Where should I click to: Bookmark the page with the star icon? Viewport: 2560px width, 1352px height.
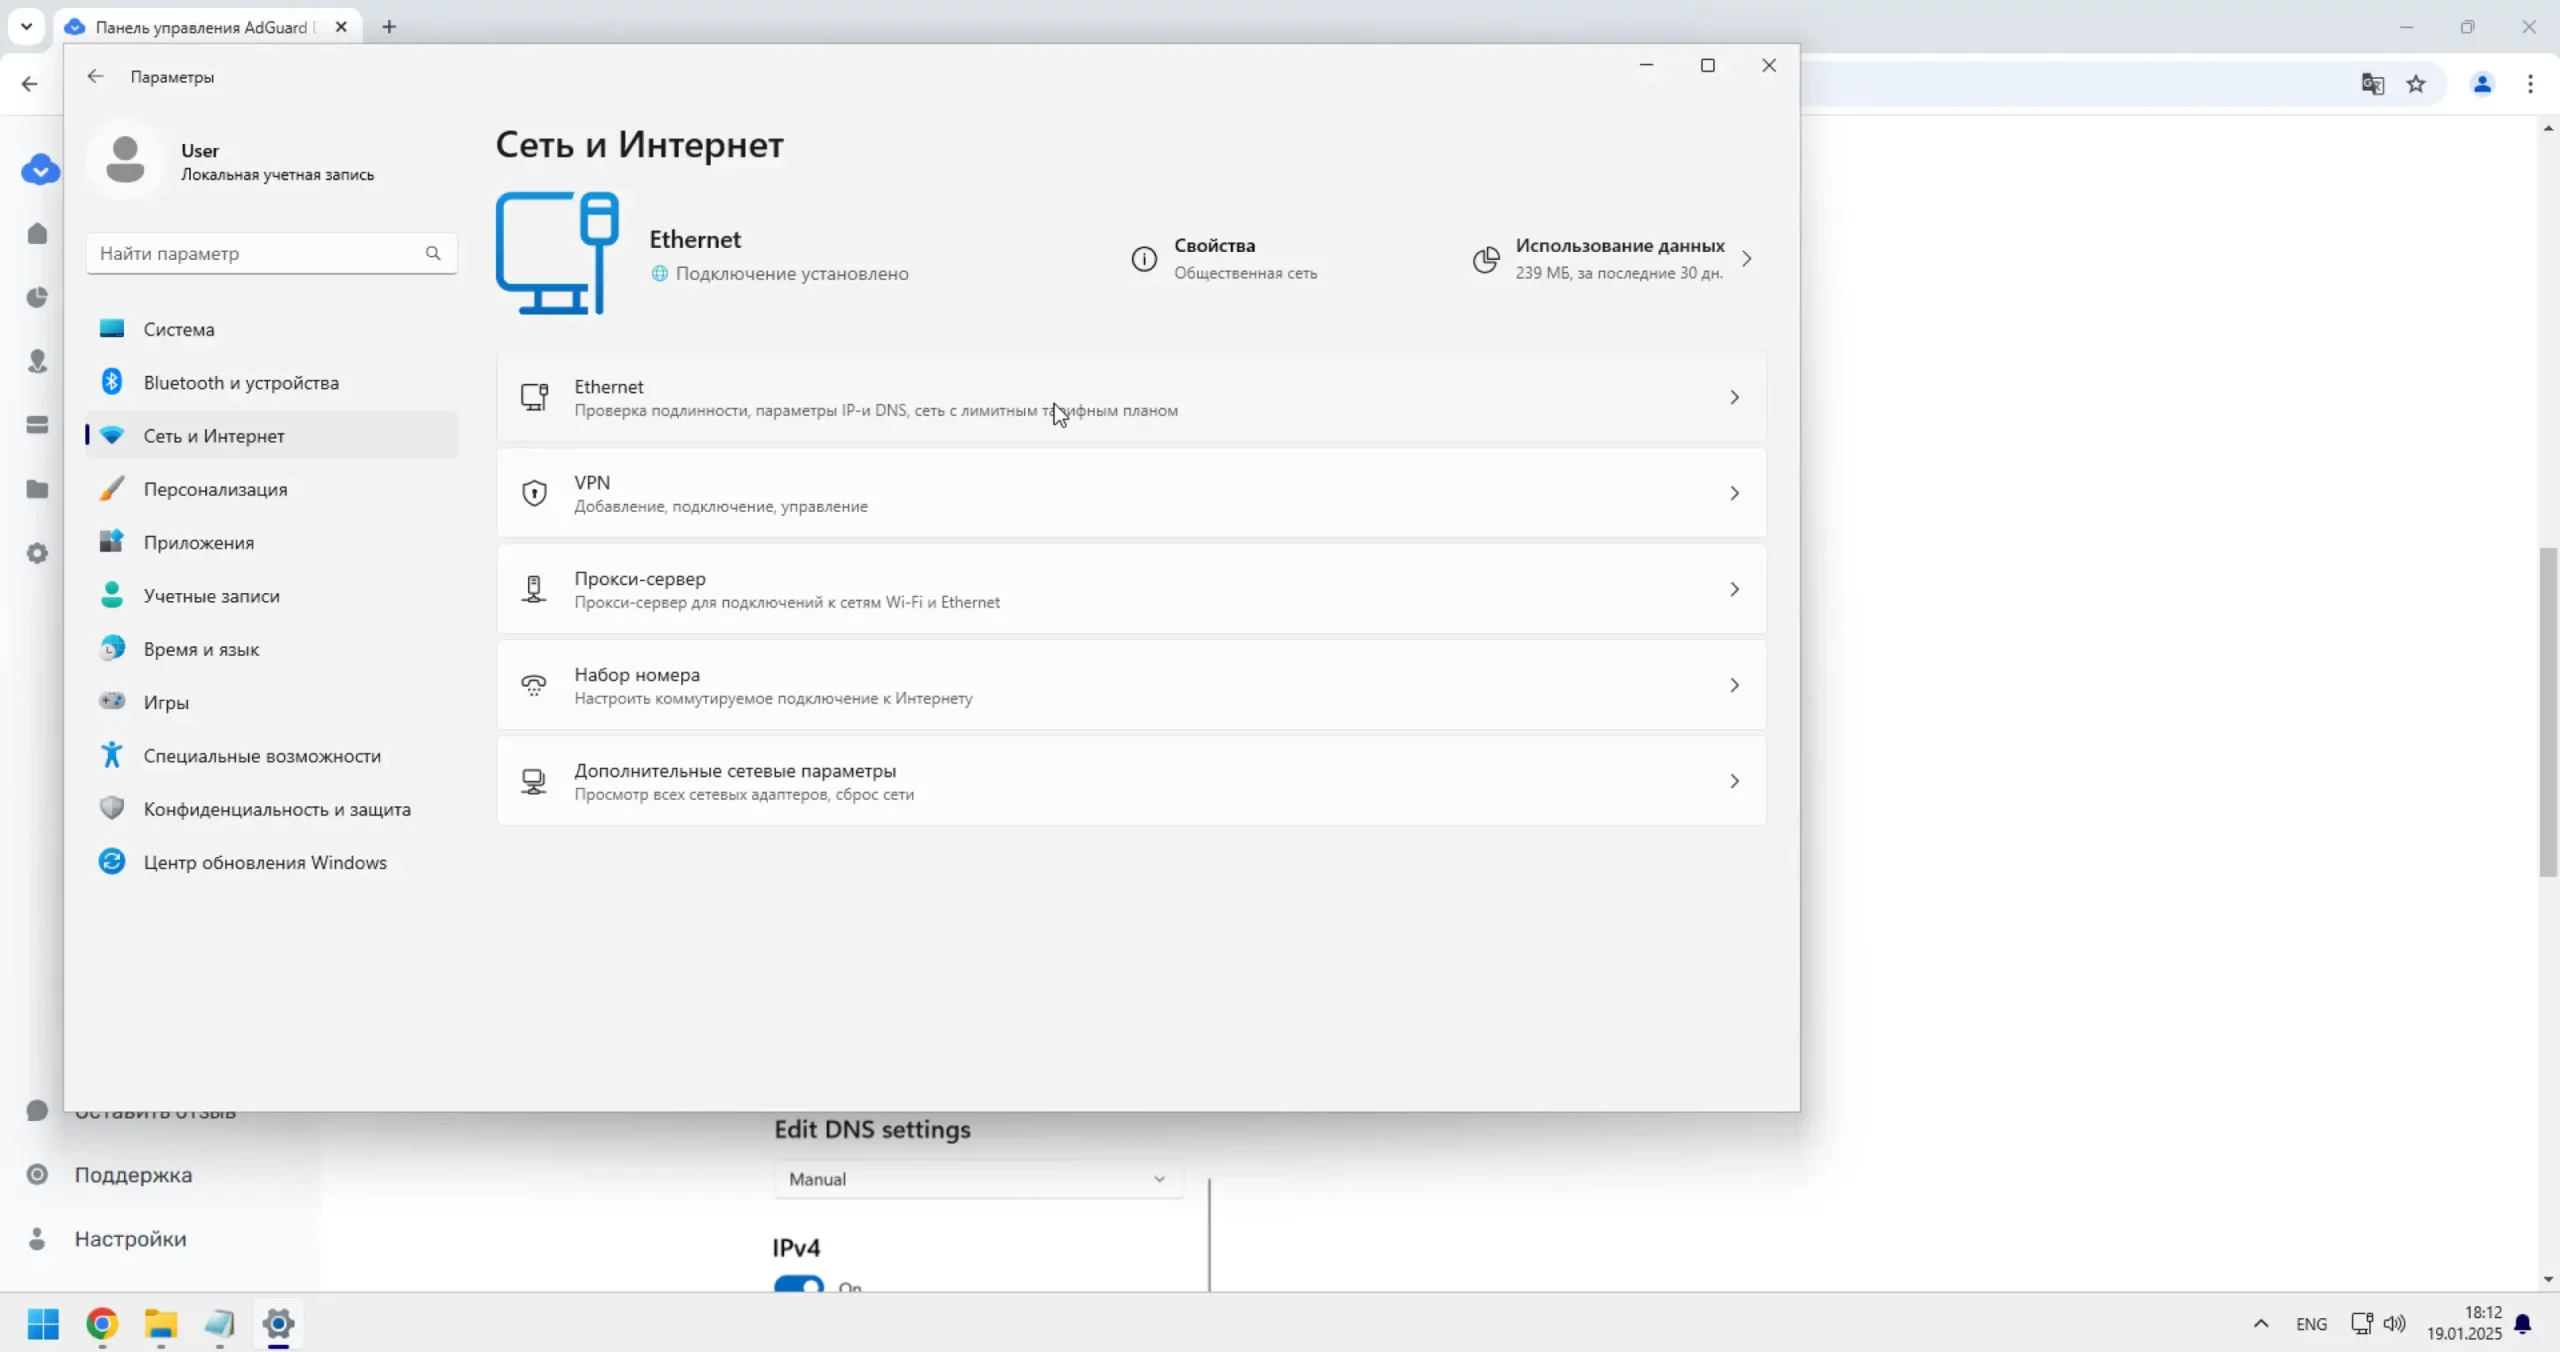[x=2416, y=84]
